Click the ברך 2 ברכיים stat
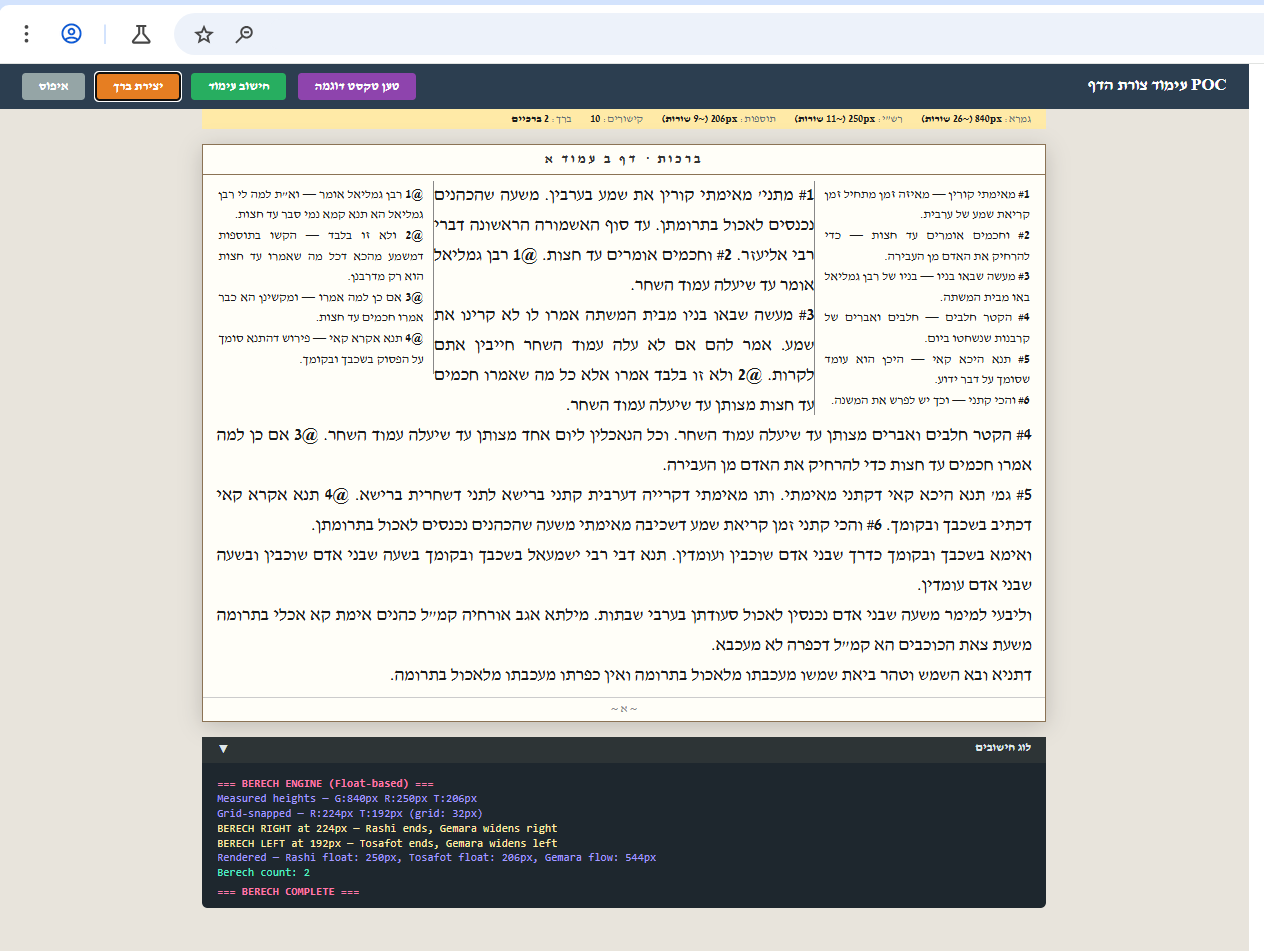1264x951 pixels. (x=543, y=119)
